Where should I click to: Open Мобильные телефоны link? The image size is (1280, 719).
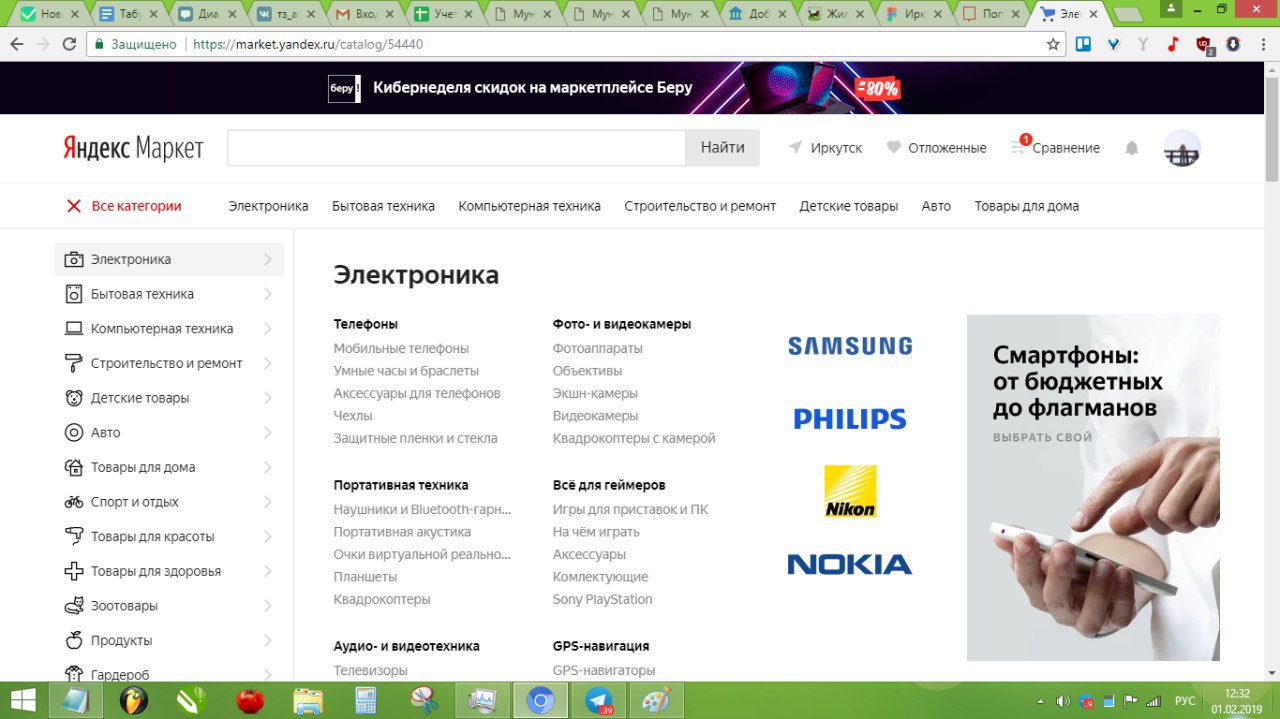(401, 348)
